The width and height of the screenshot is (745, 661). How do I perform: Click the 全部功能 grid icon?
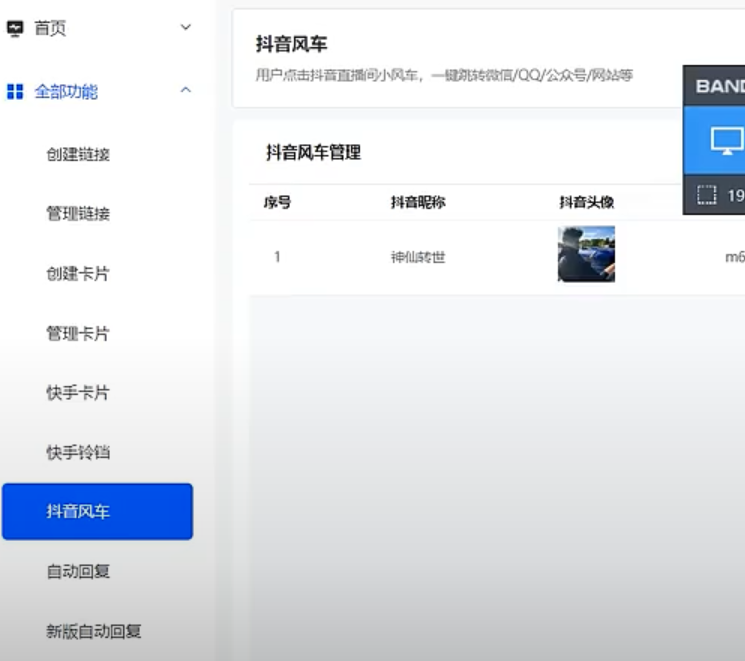tap(15, 91)
